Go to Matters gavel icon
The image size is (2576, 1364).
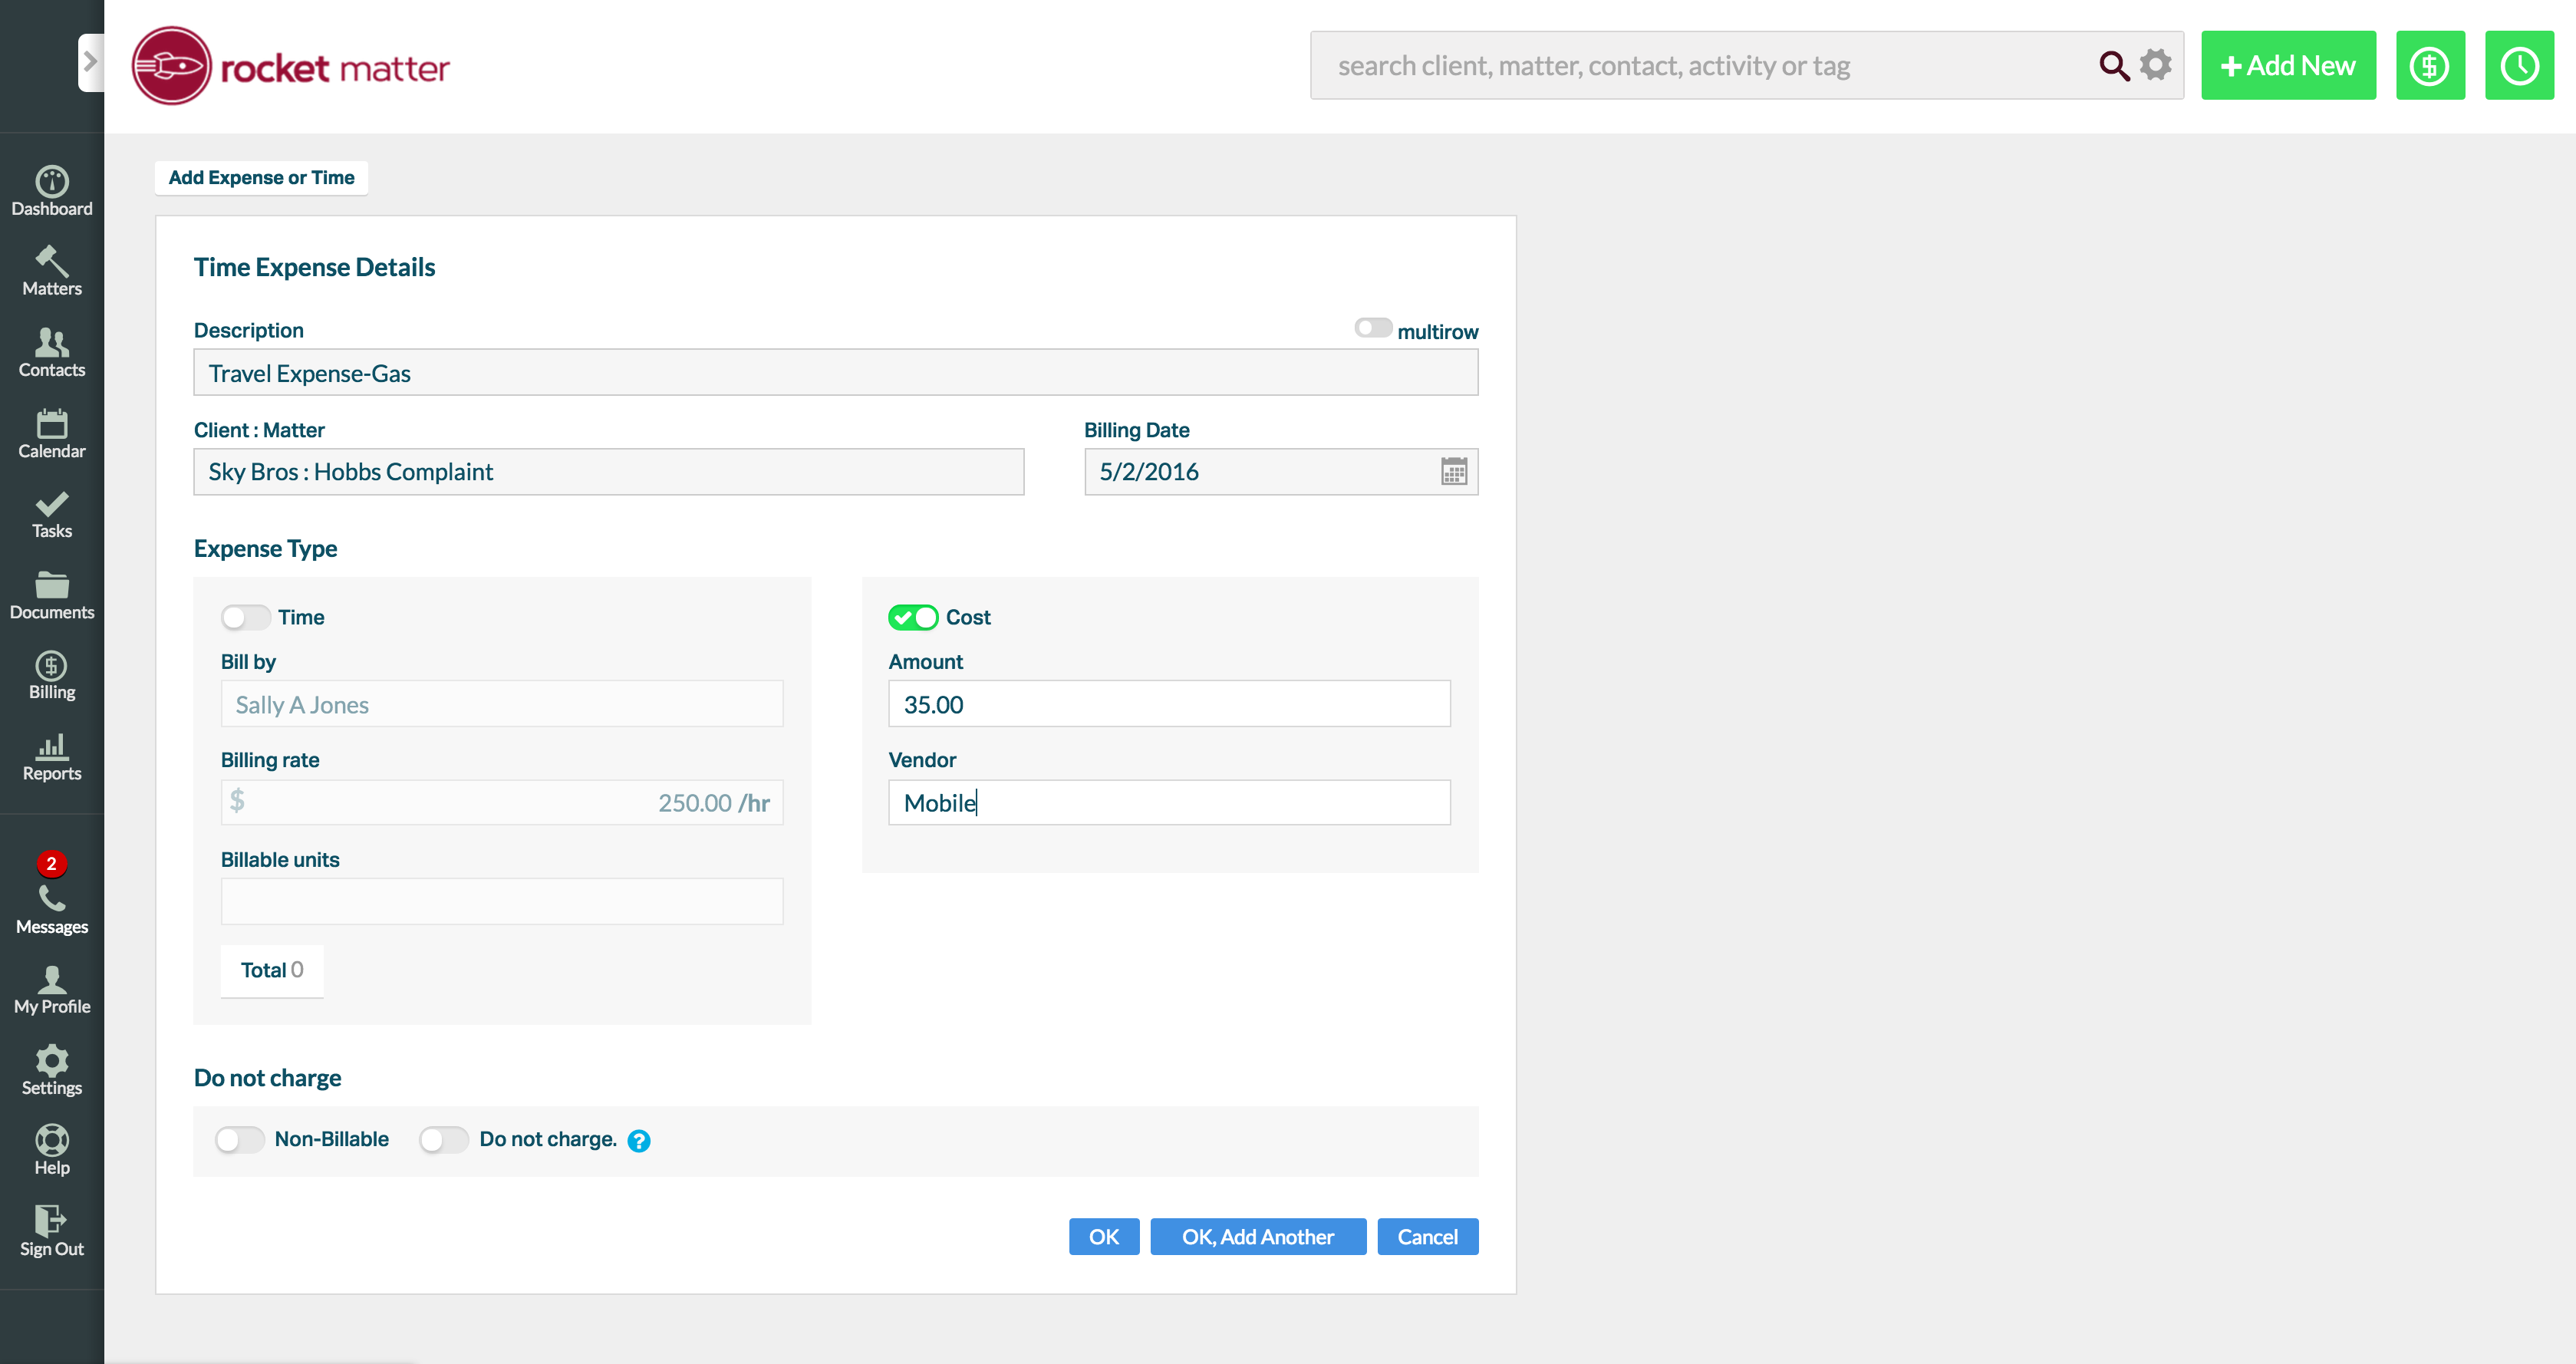tap(52, 262)
